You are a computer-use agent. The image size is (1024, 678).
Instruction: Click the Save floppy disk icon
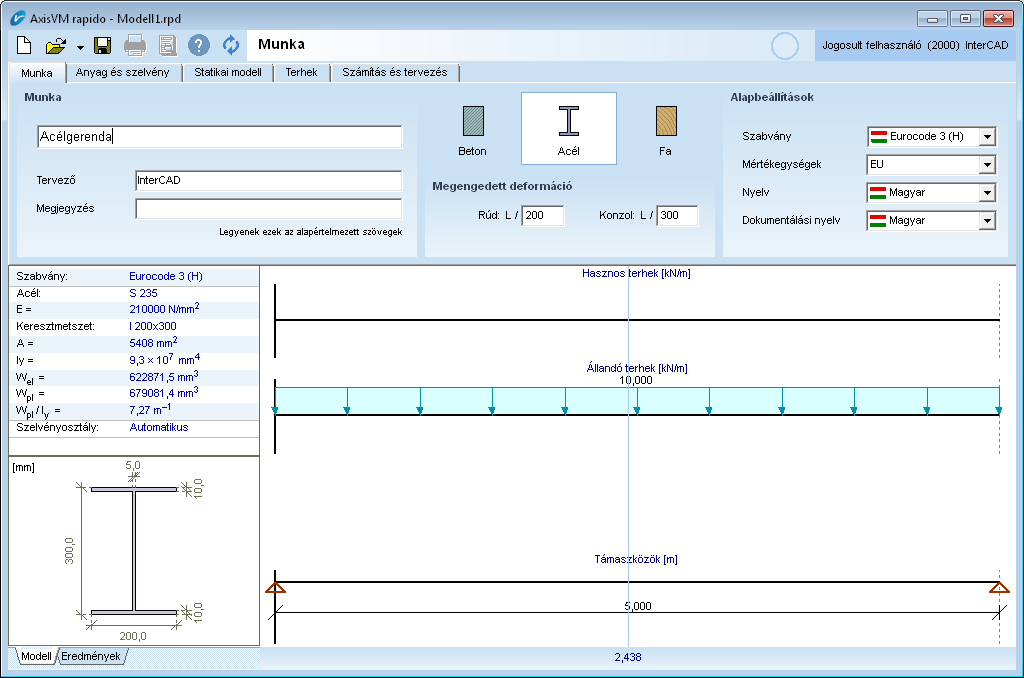tap(103, 45)
